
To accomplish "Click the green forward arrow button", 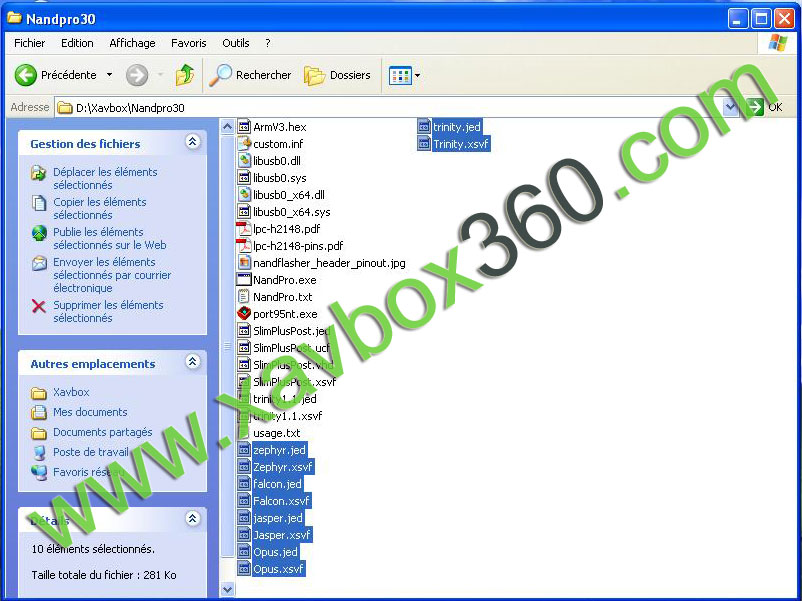I will pyautogui.click(x=137, y=75).
